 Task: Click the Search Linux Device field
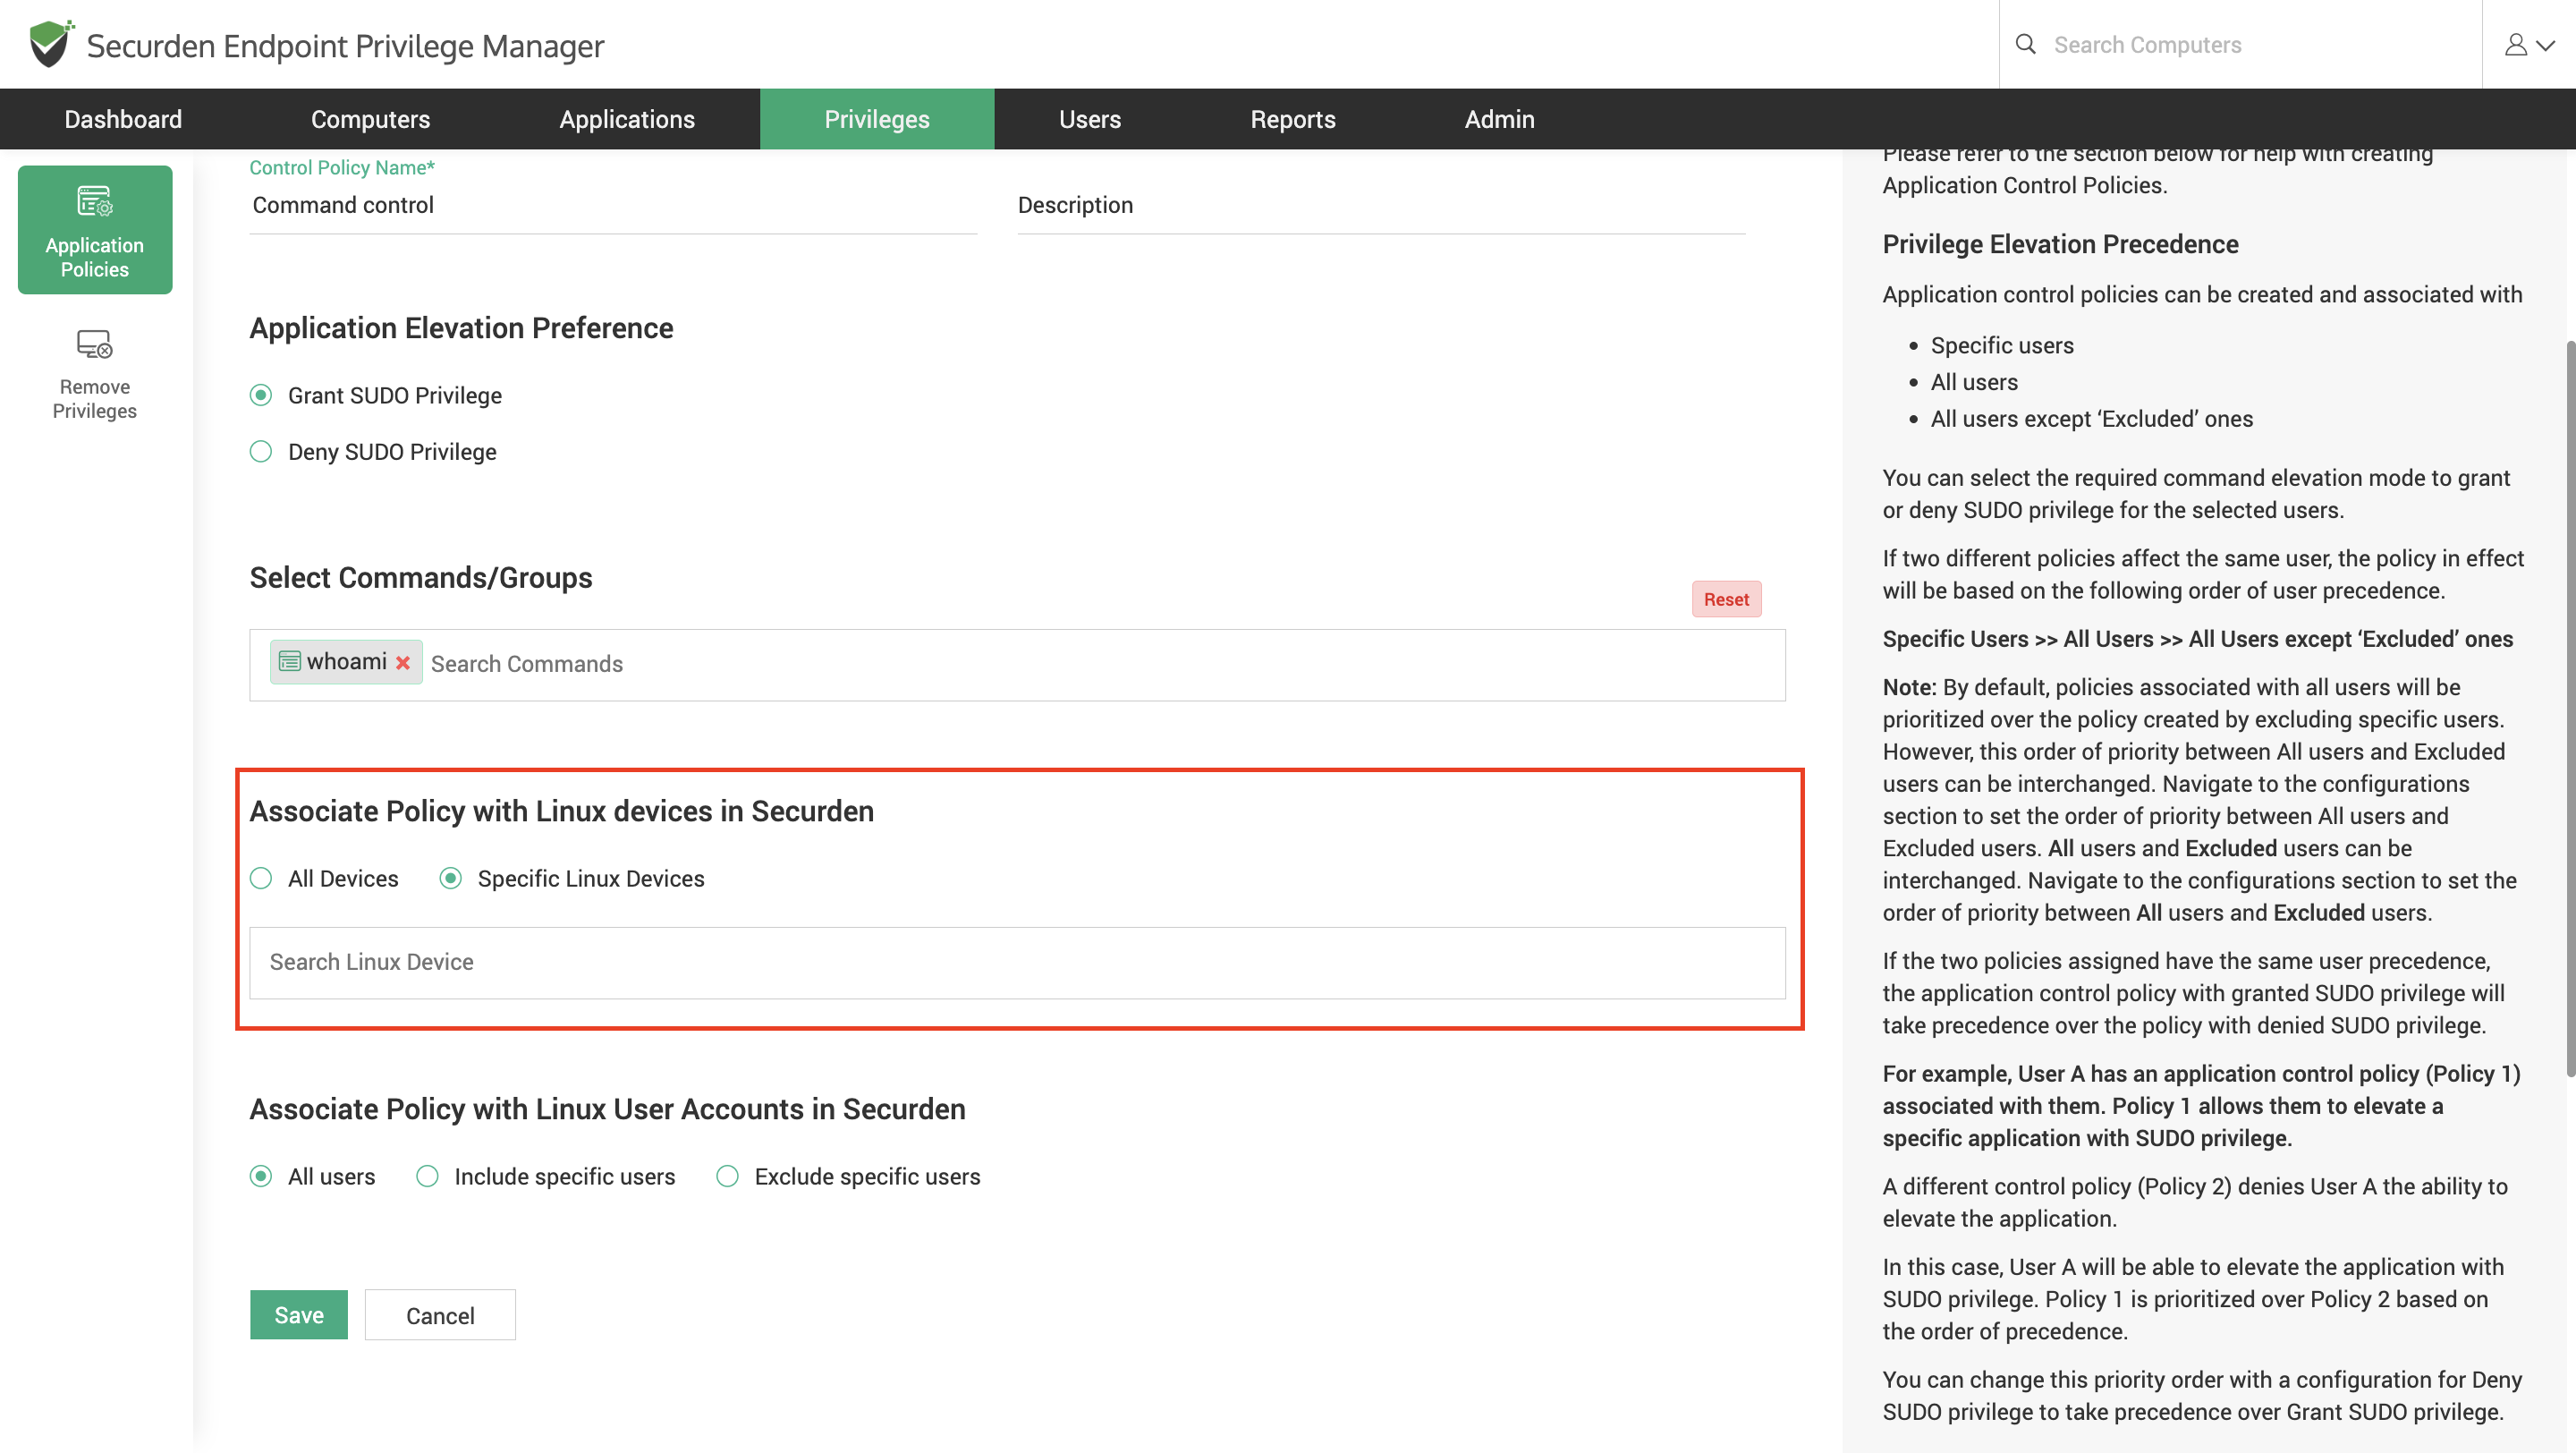tap(1017, 962)
